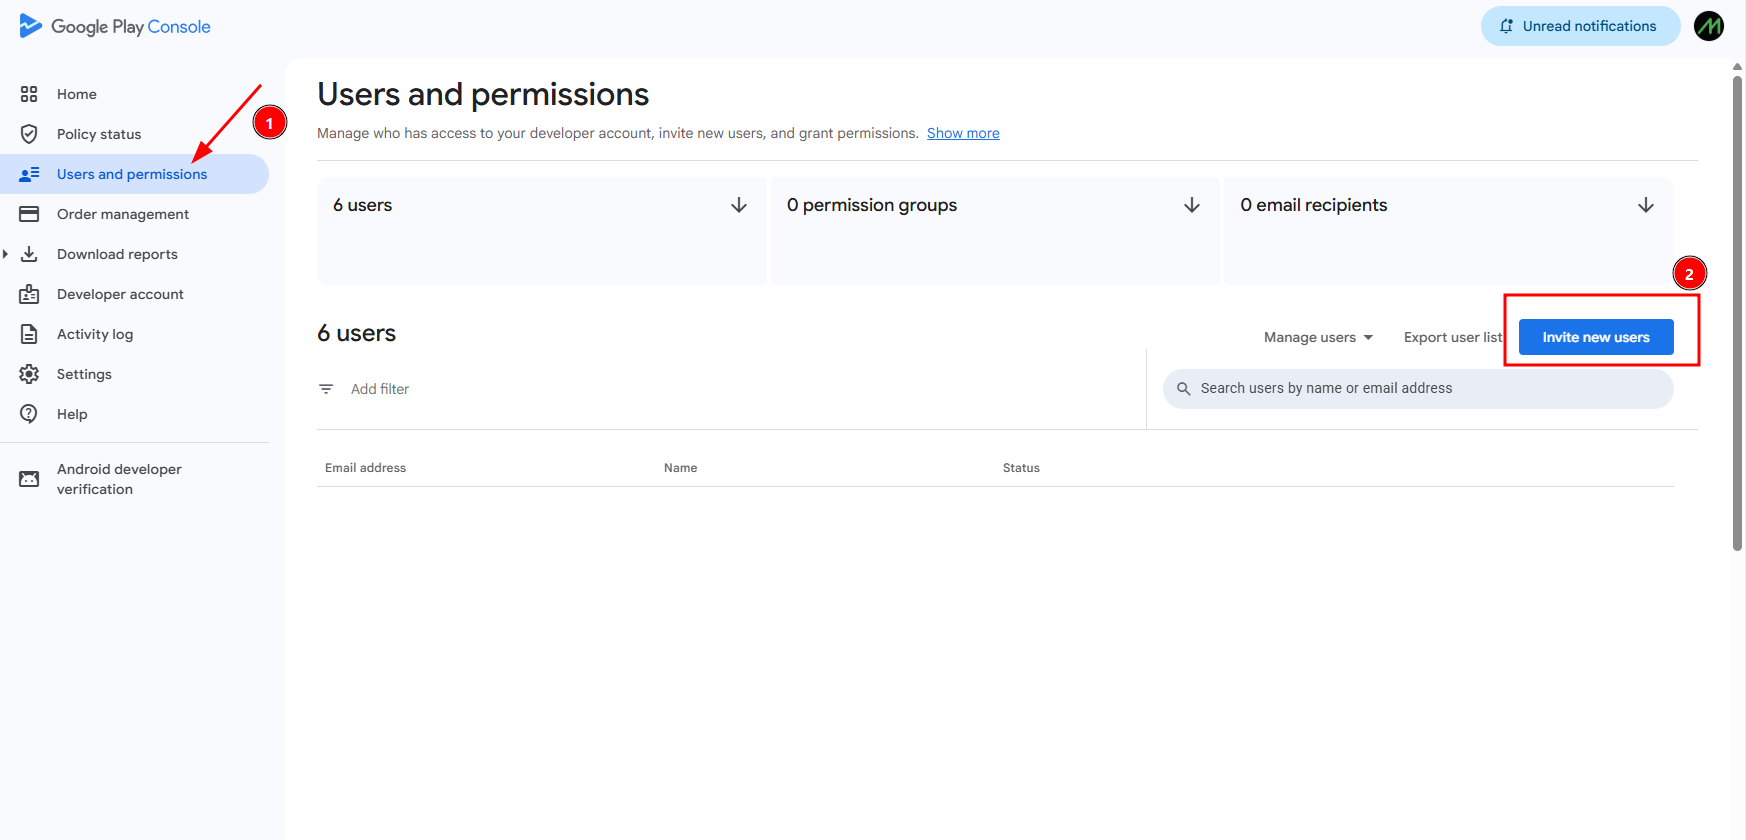Click the Help question mark icon
This screenshot has width=1746, height=840.
point(29,414)
